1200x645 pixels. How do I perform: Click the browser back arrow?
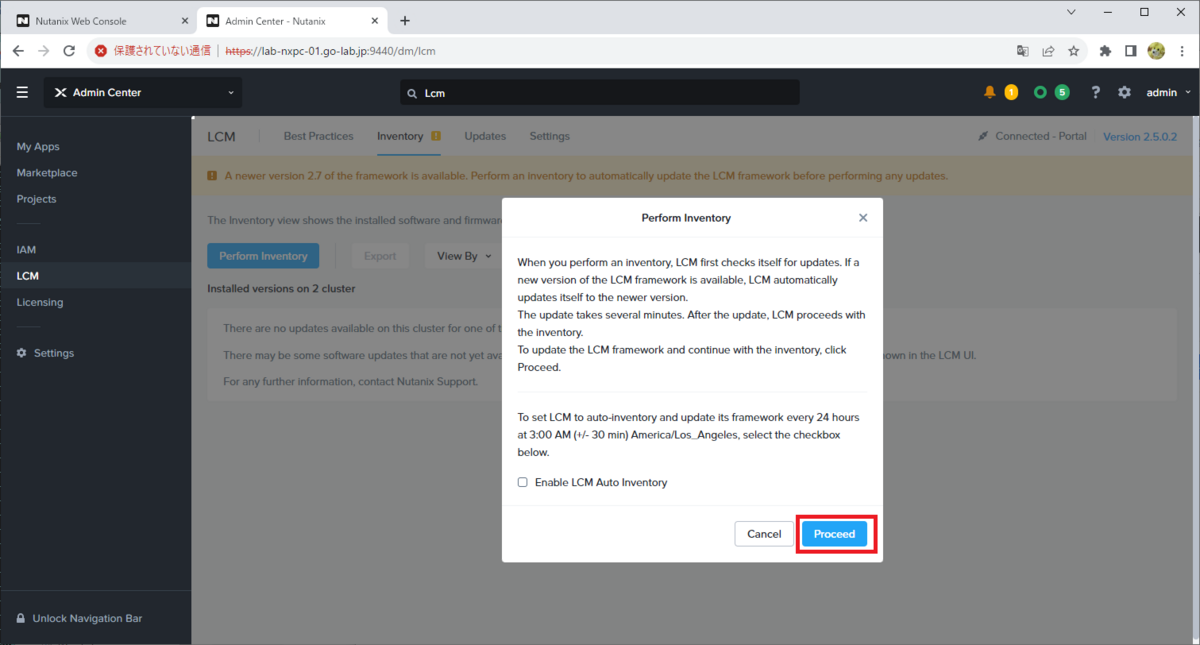pos(18,51)
